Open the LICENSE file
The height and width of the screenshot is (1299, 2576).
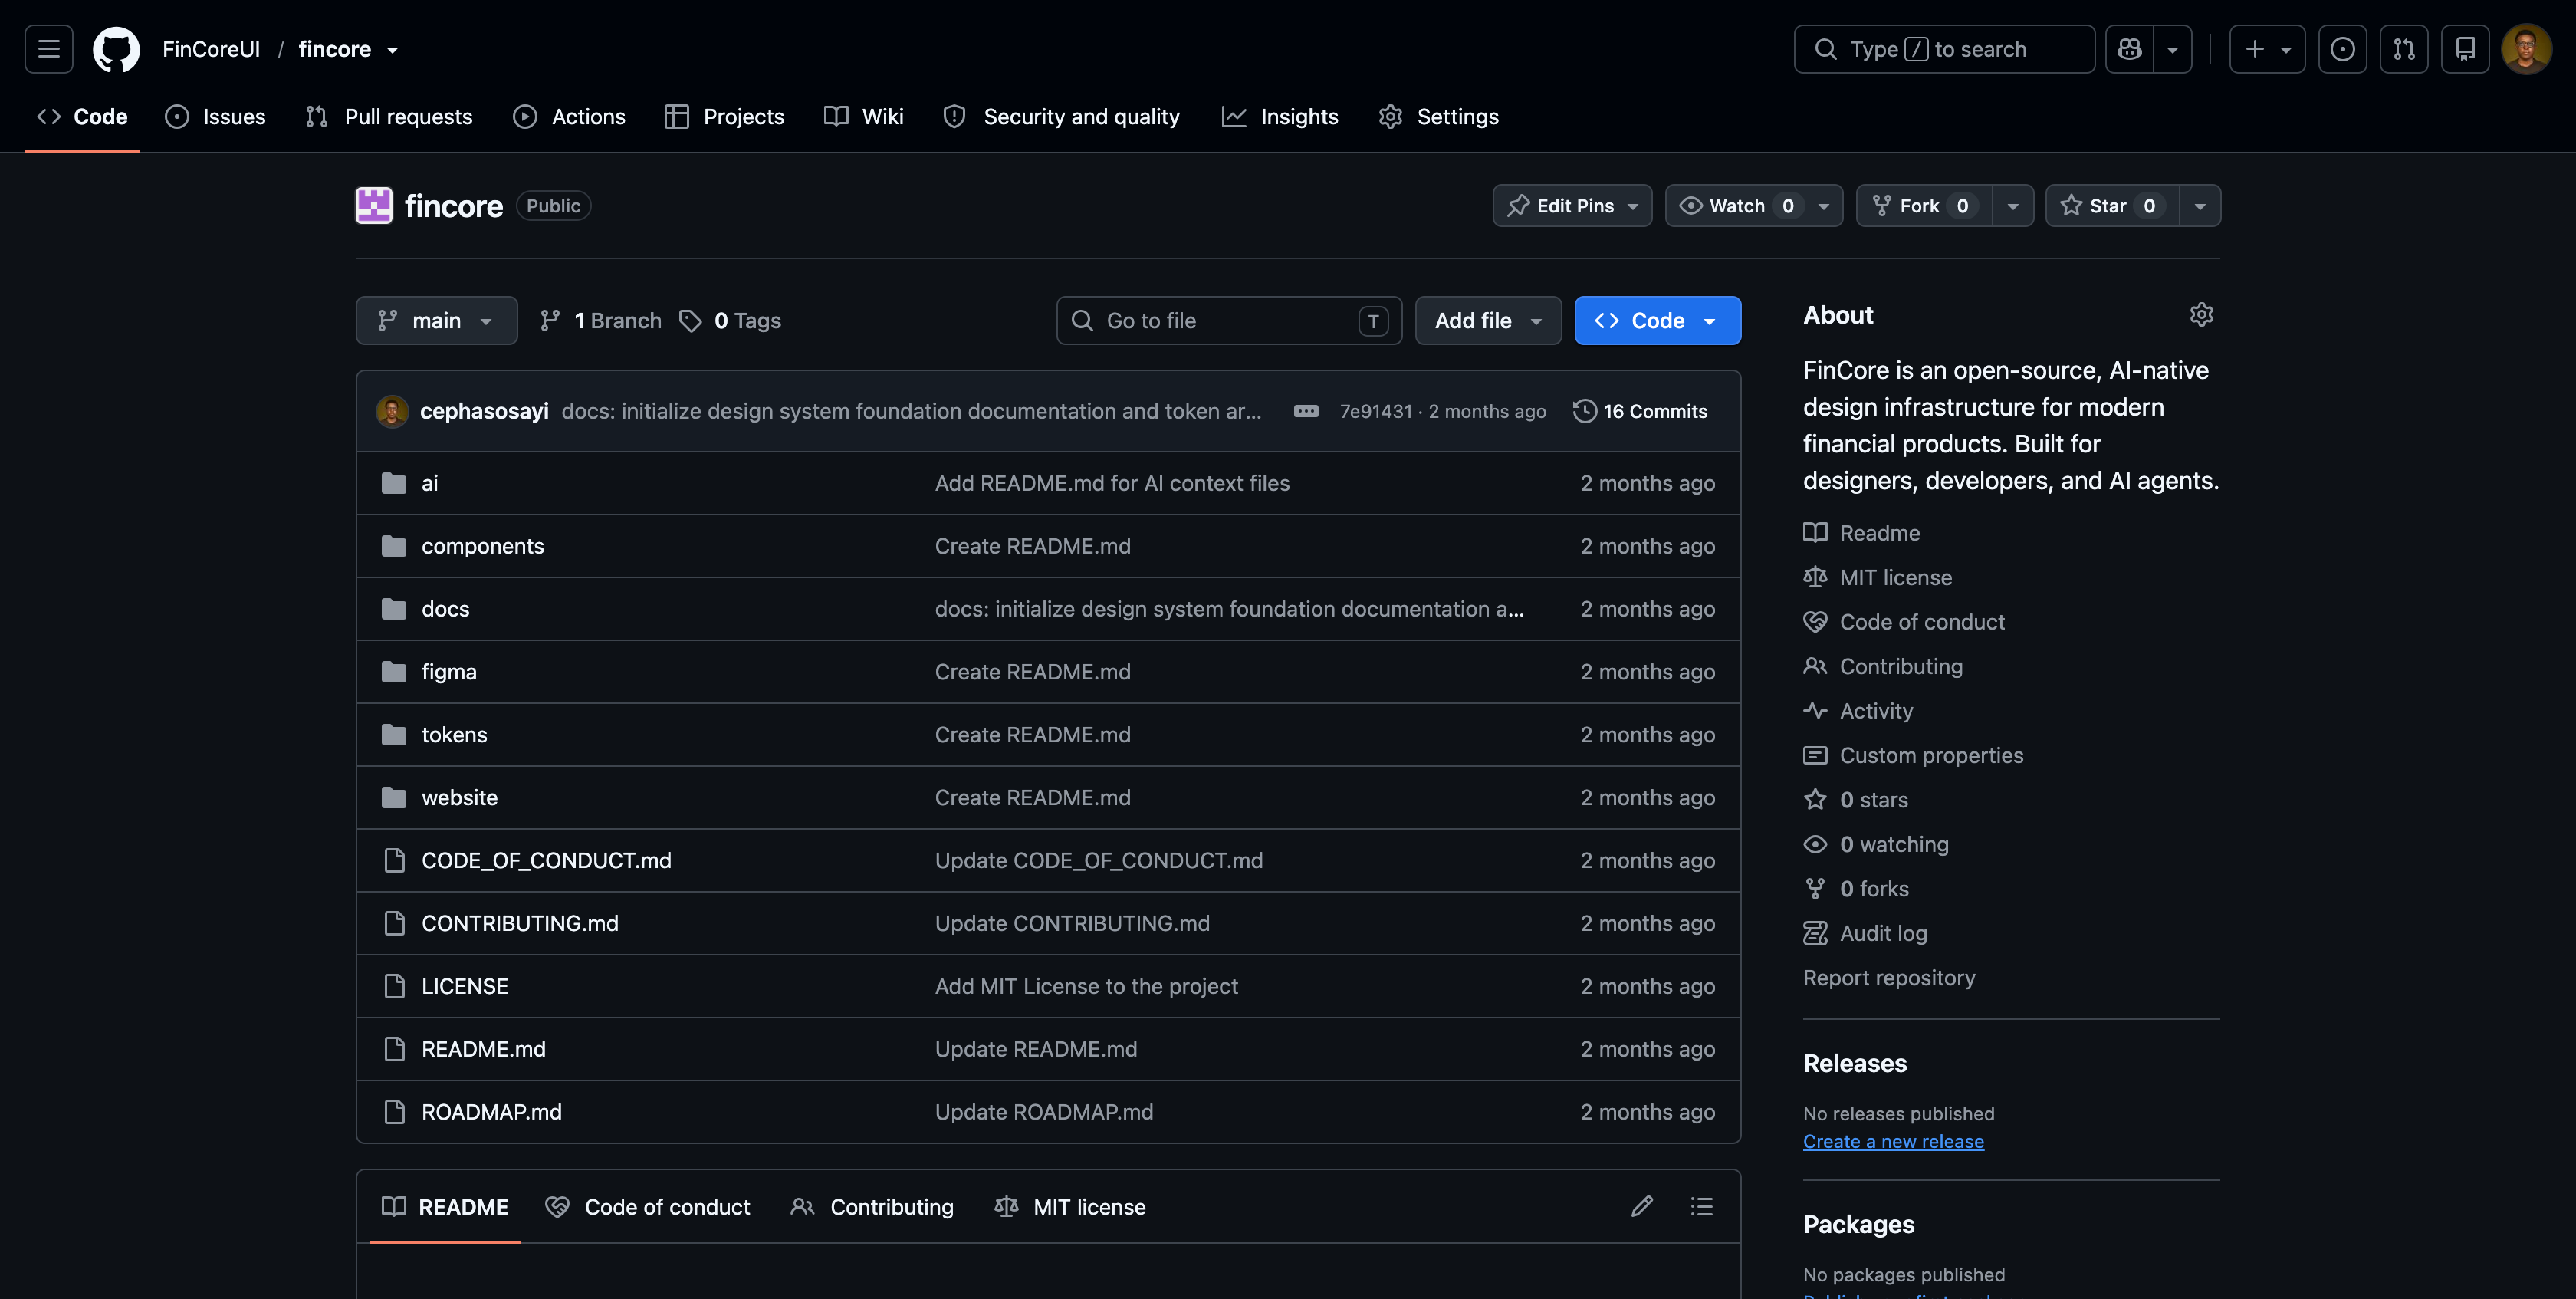464,986
